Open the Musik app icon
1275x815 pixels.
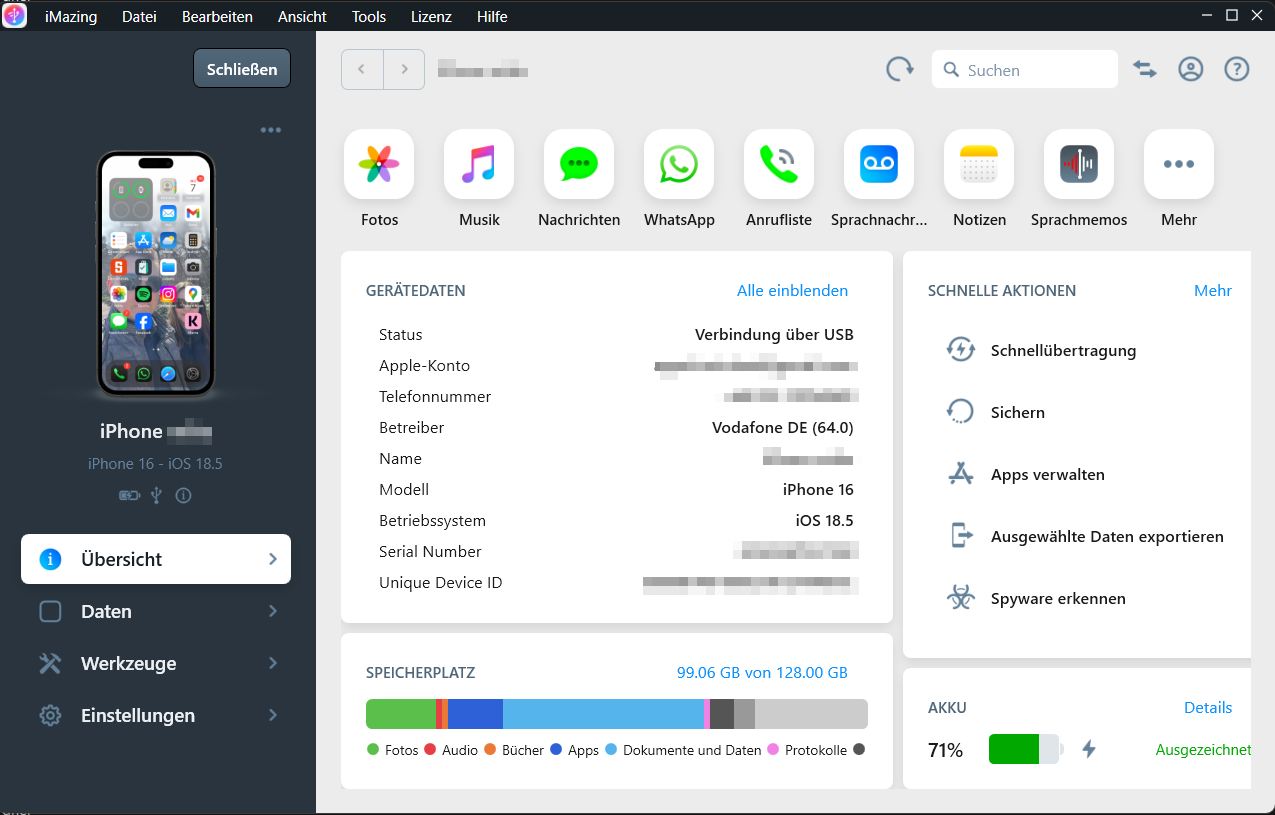479,164
